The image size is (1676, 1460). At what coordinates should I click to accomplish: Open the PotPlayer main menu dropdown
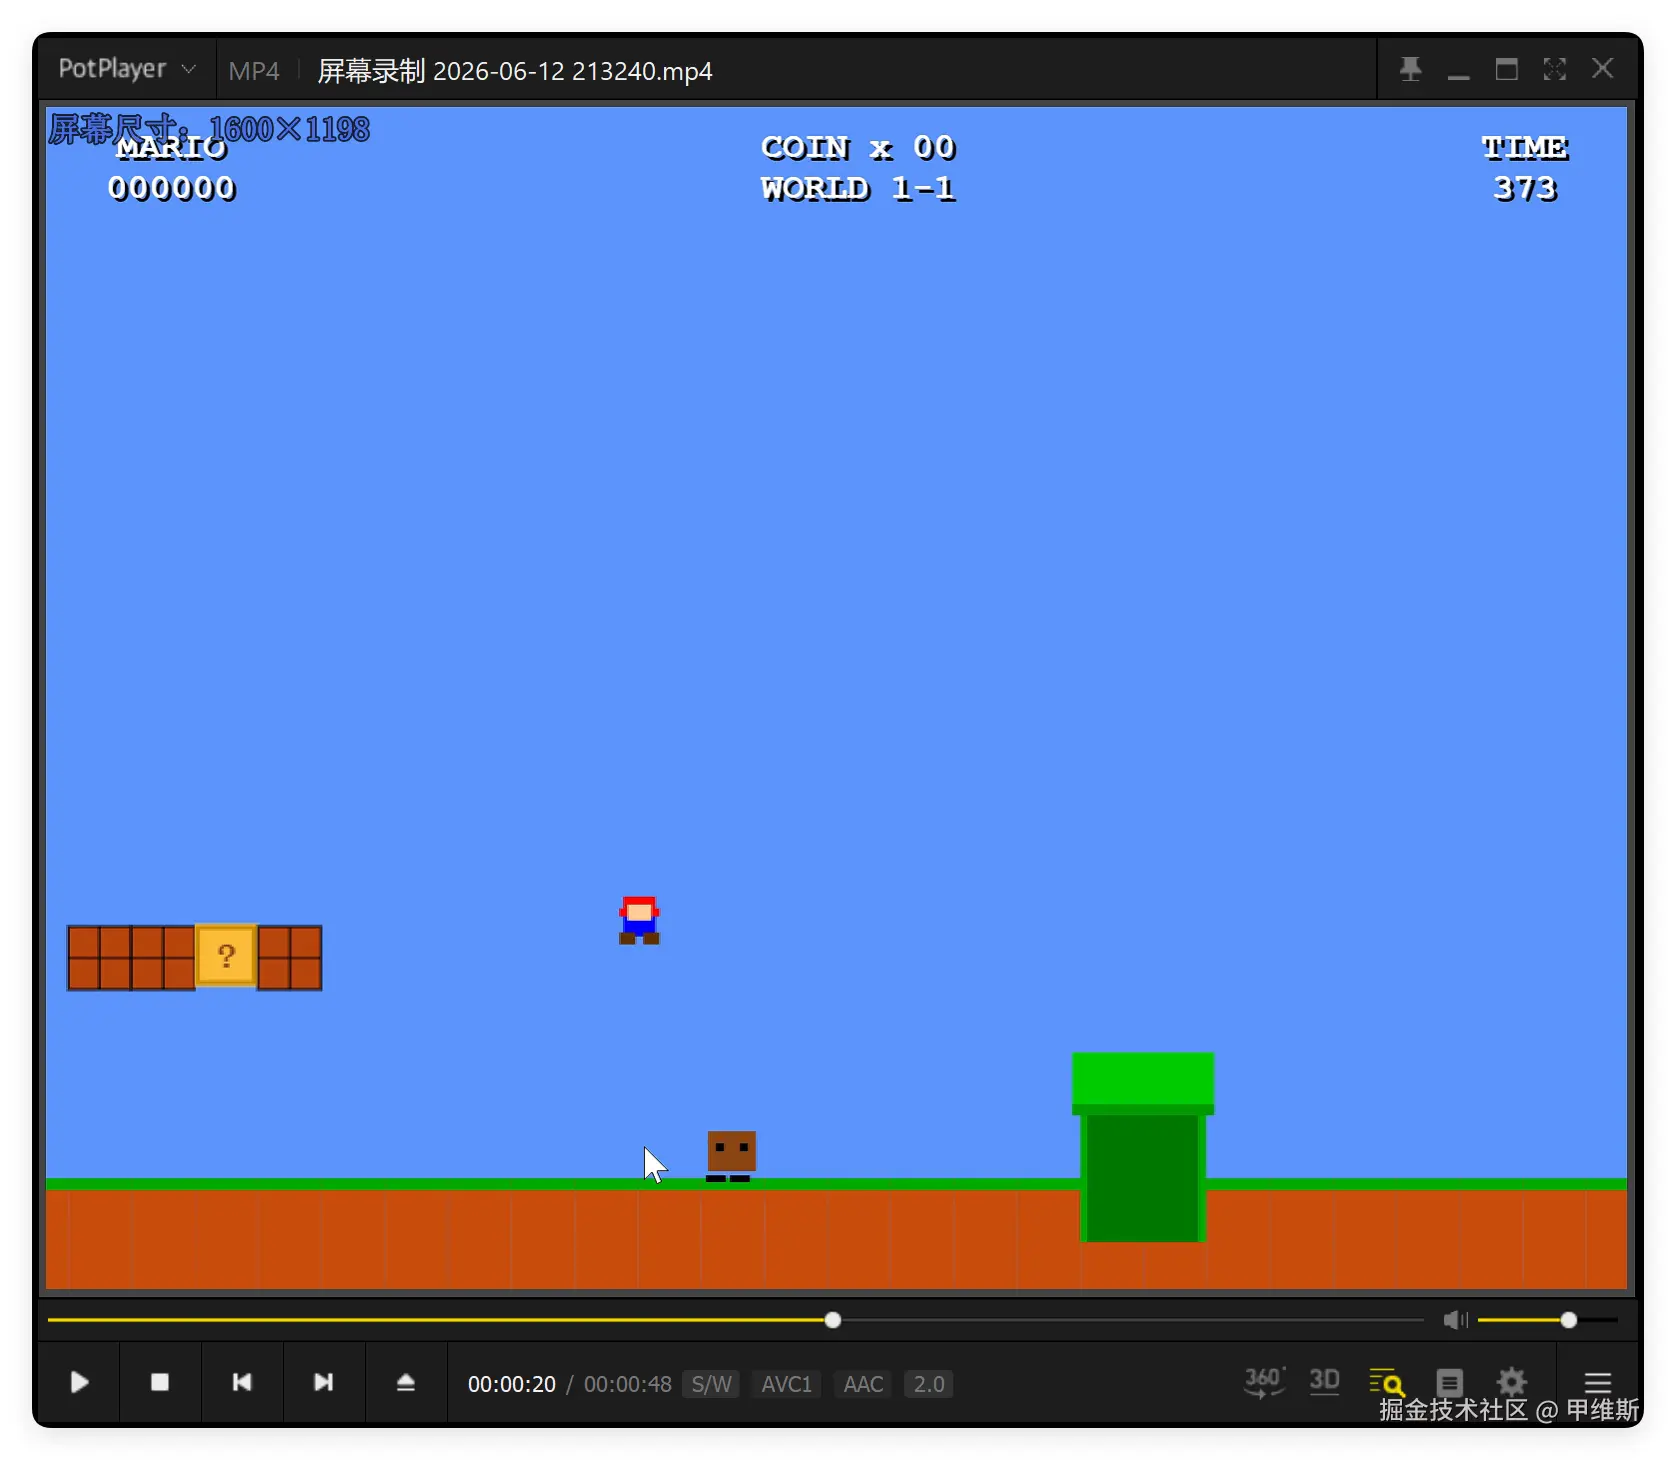pyautogui.click(x=126, y=69)
